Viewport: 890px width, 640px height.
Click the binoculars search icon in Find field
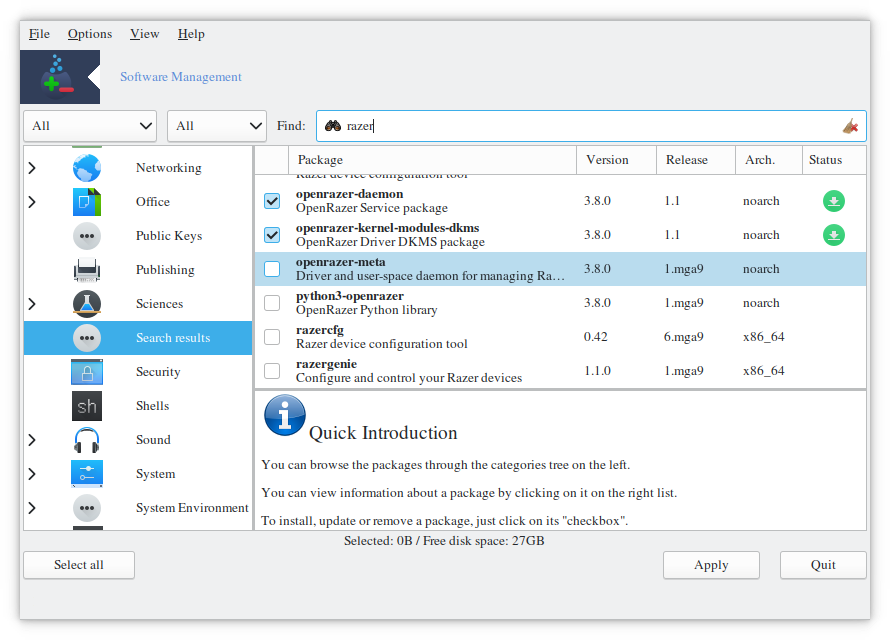333,125
